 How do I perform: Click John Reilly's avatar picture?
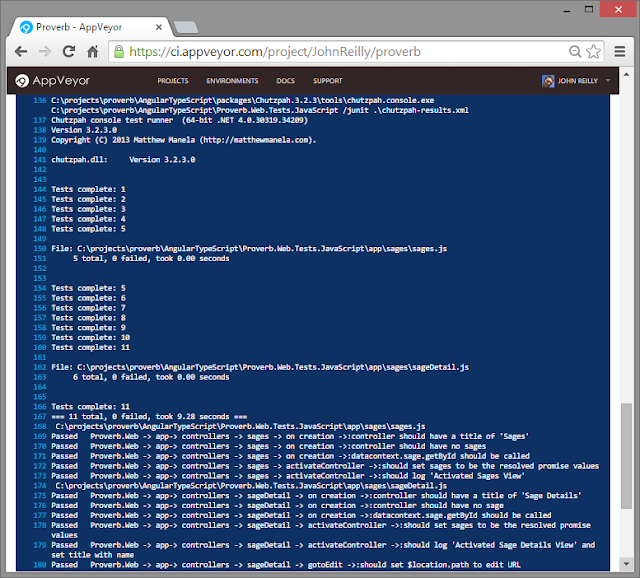(548, 81)
